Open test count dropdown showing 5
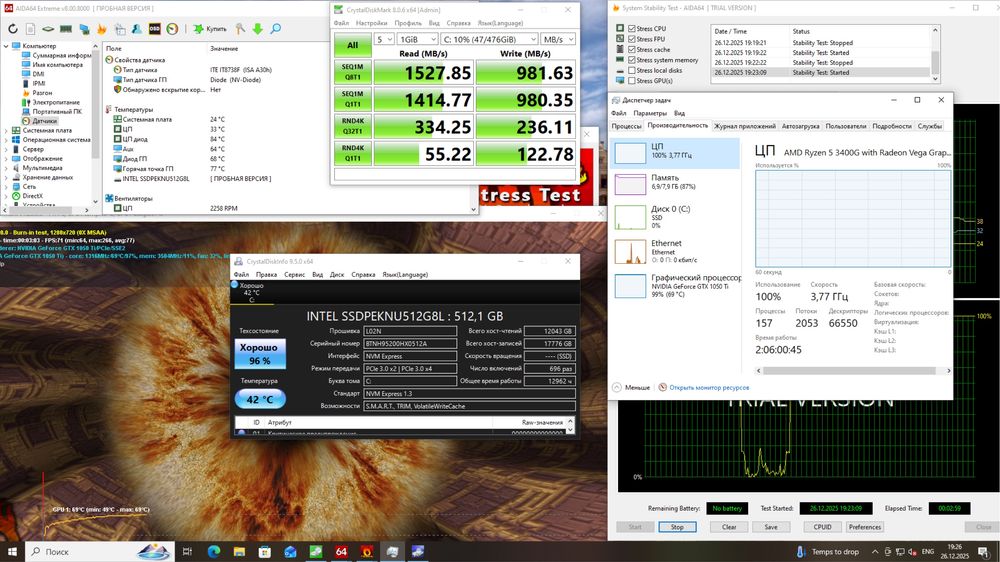The height and width of the screenshot is (562, 1000). [x=384, y=40]
